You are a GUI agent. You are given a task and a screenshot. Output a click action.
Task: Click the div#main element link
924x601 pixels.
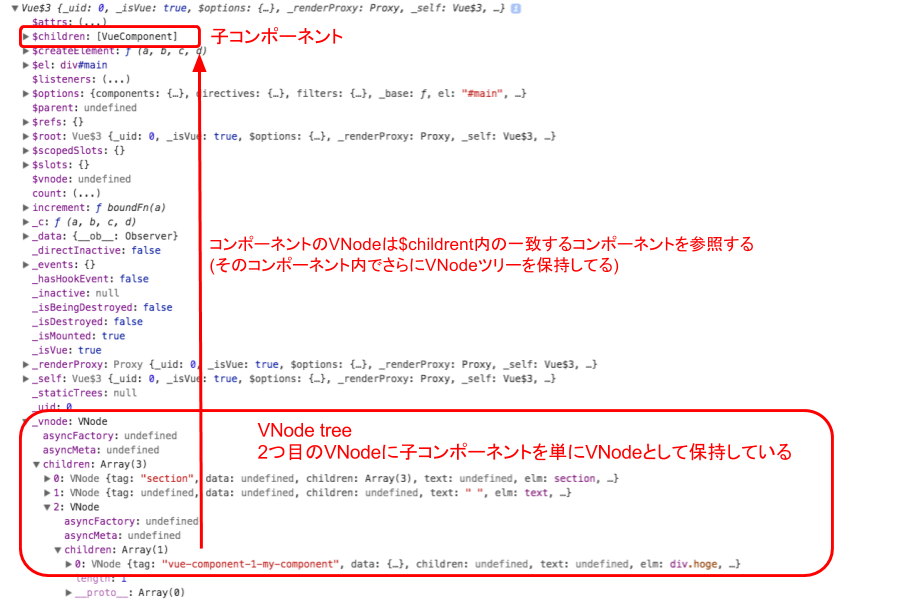[x=84, y=65]
